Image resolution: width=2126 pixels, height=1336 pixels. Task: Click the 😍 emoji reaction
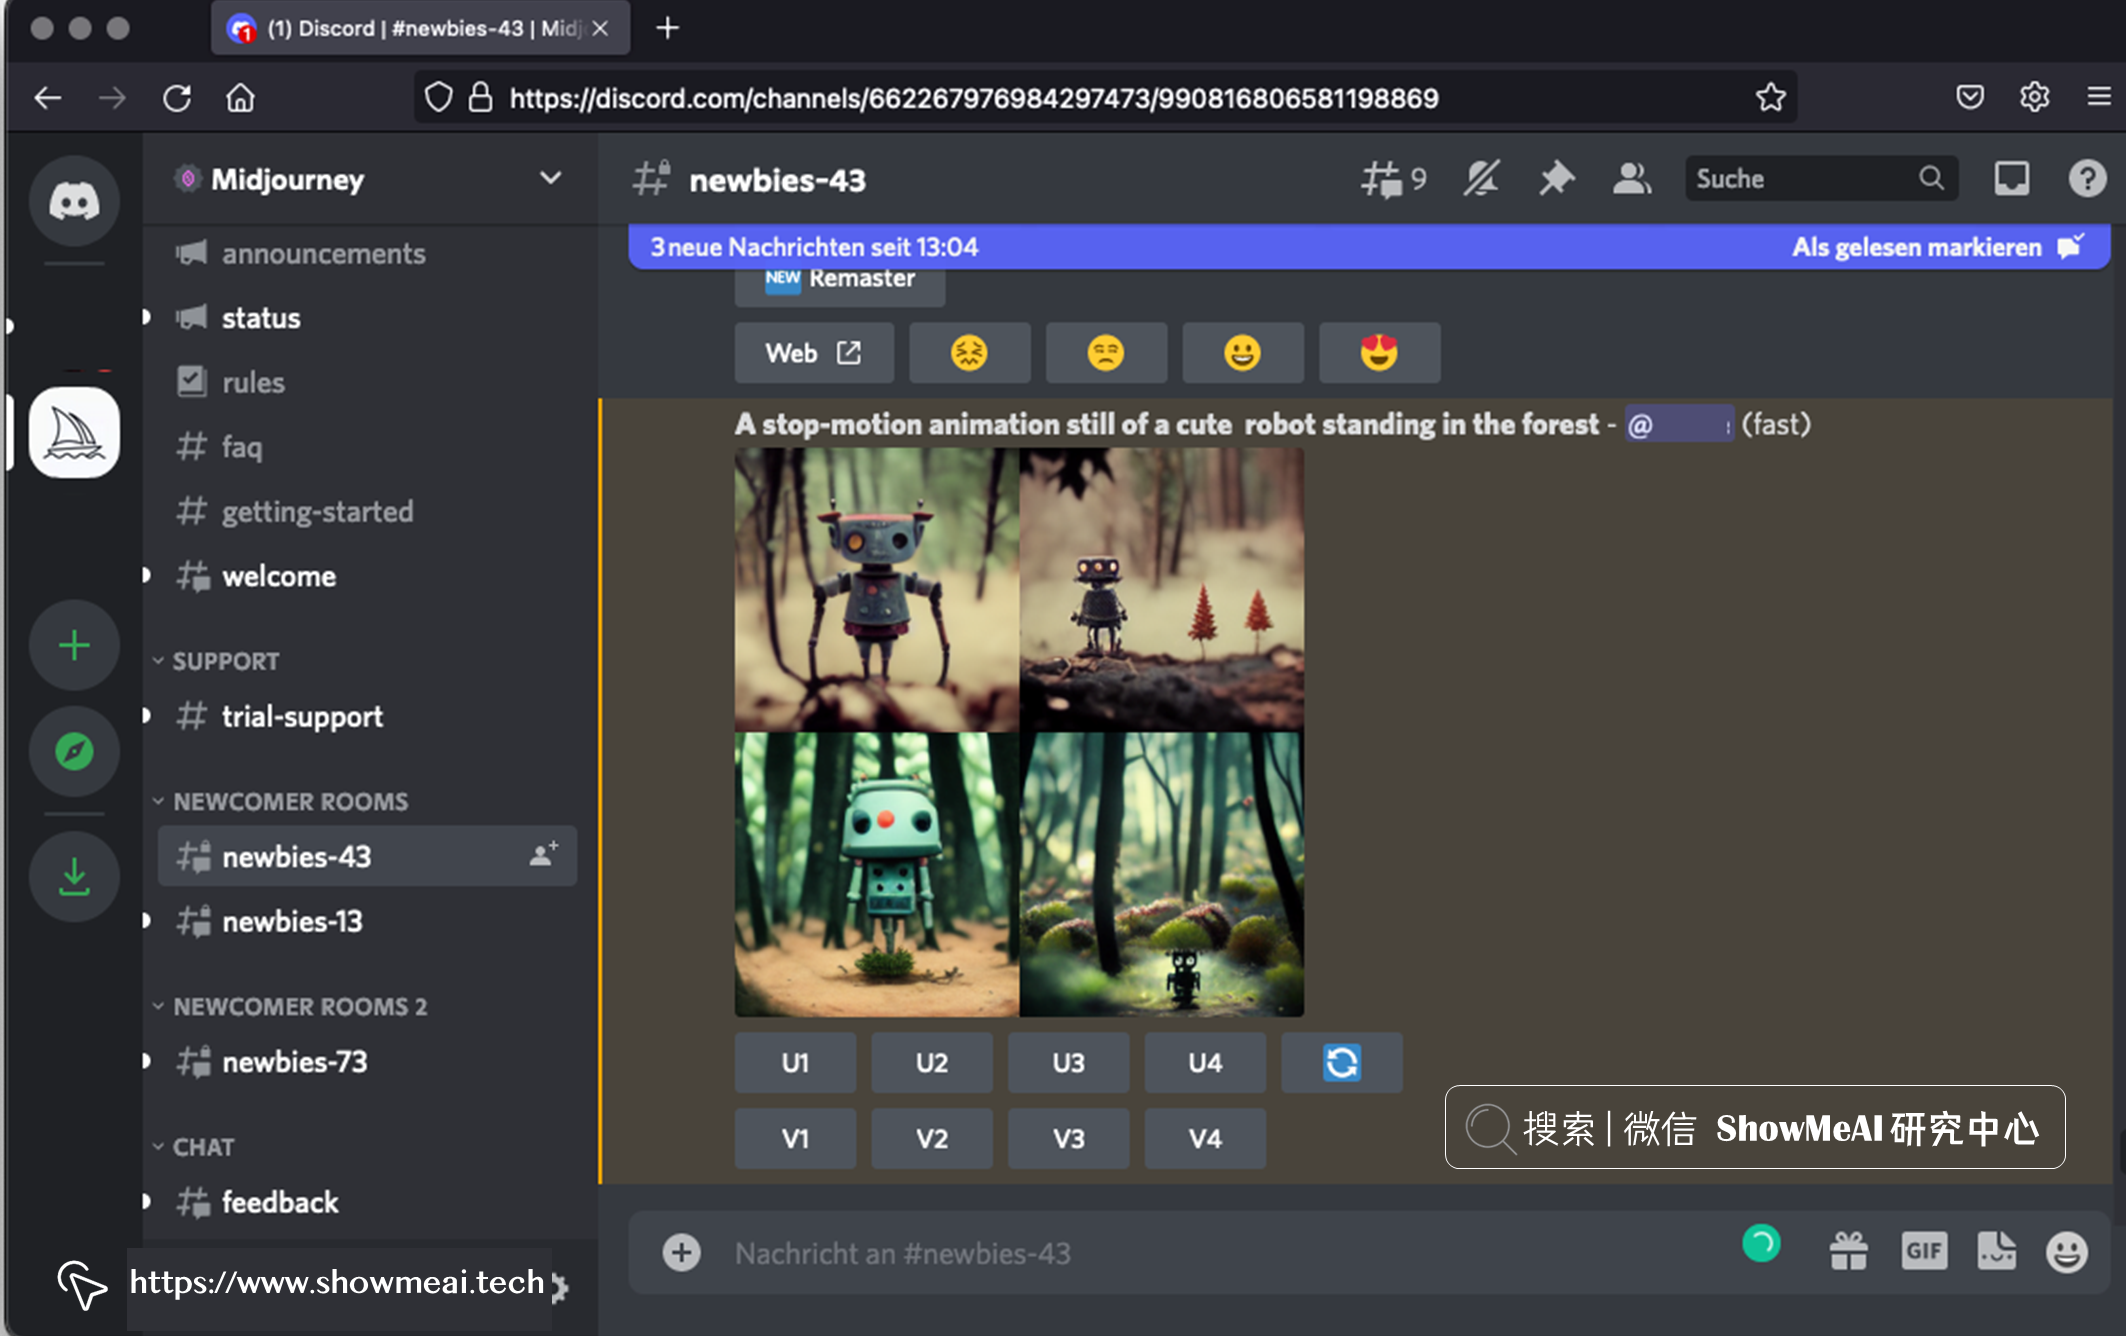[1378, 352]
